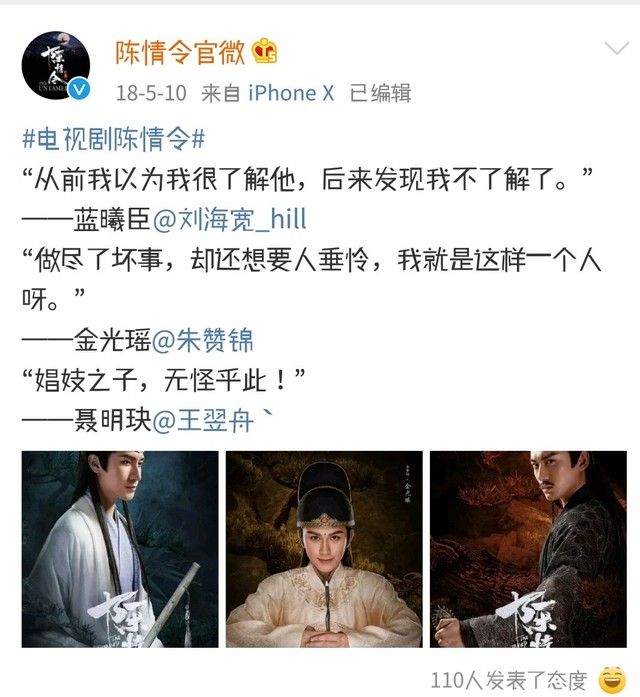Tap the laughing emoji reaction icon
The height and width of the screenshot is (697, 640).
tap(612, 680)
